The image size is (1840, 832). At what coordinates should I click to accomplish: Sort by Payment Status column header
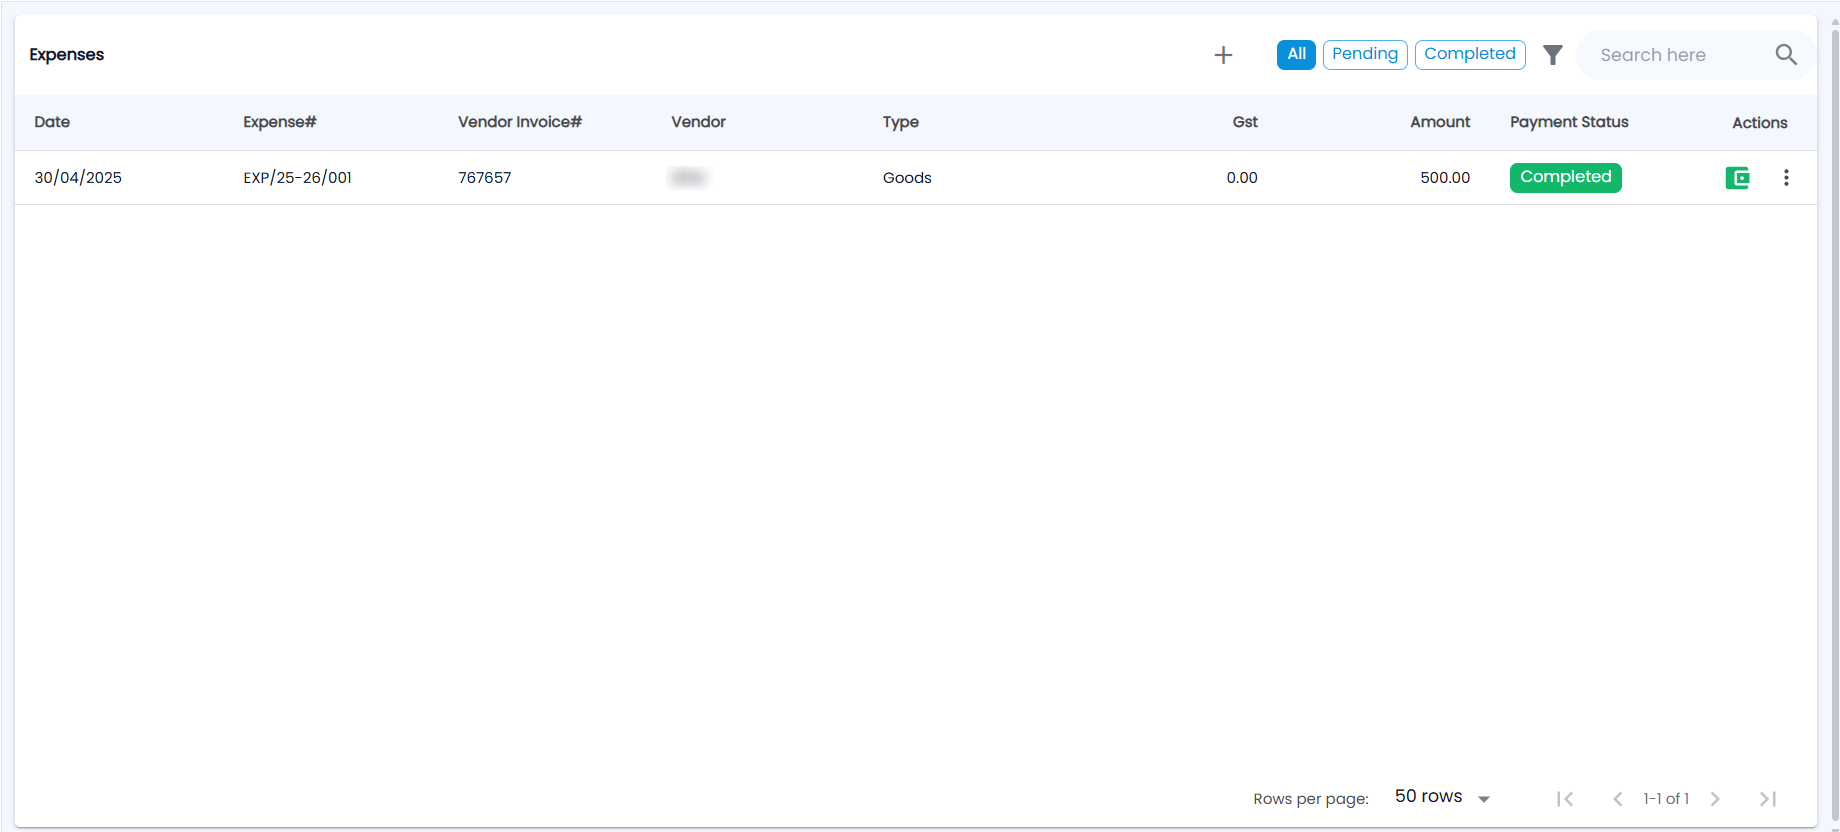pos(1569,122)
